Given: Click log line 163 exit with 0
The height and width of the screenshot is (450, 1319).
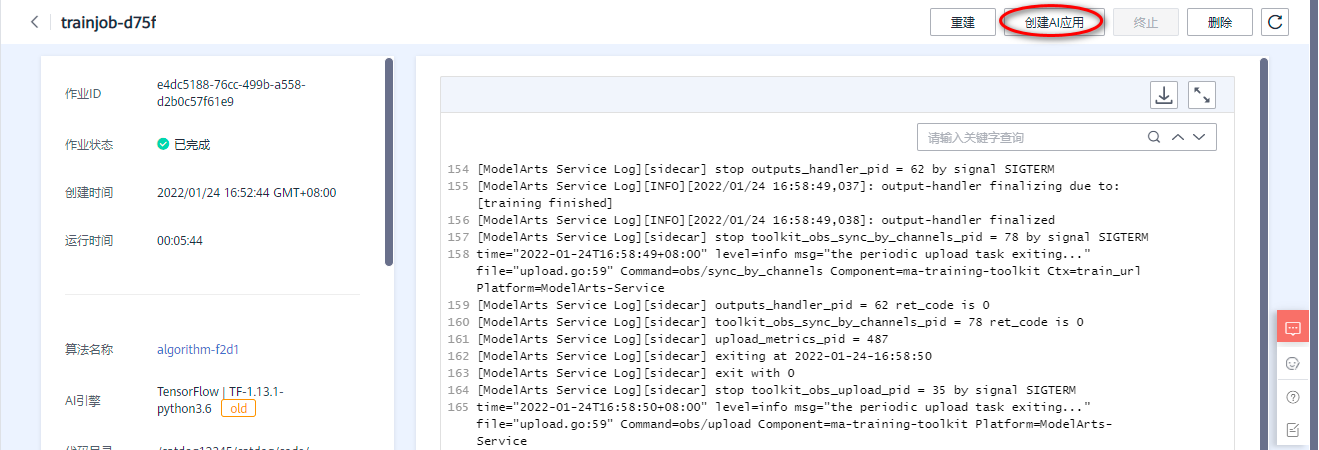Looking at the screenshot, I should click(635, 373).
